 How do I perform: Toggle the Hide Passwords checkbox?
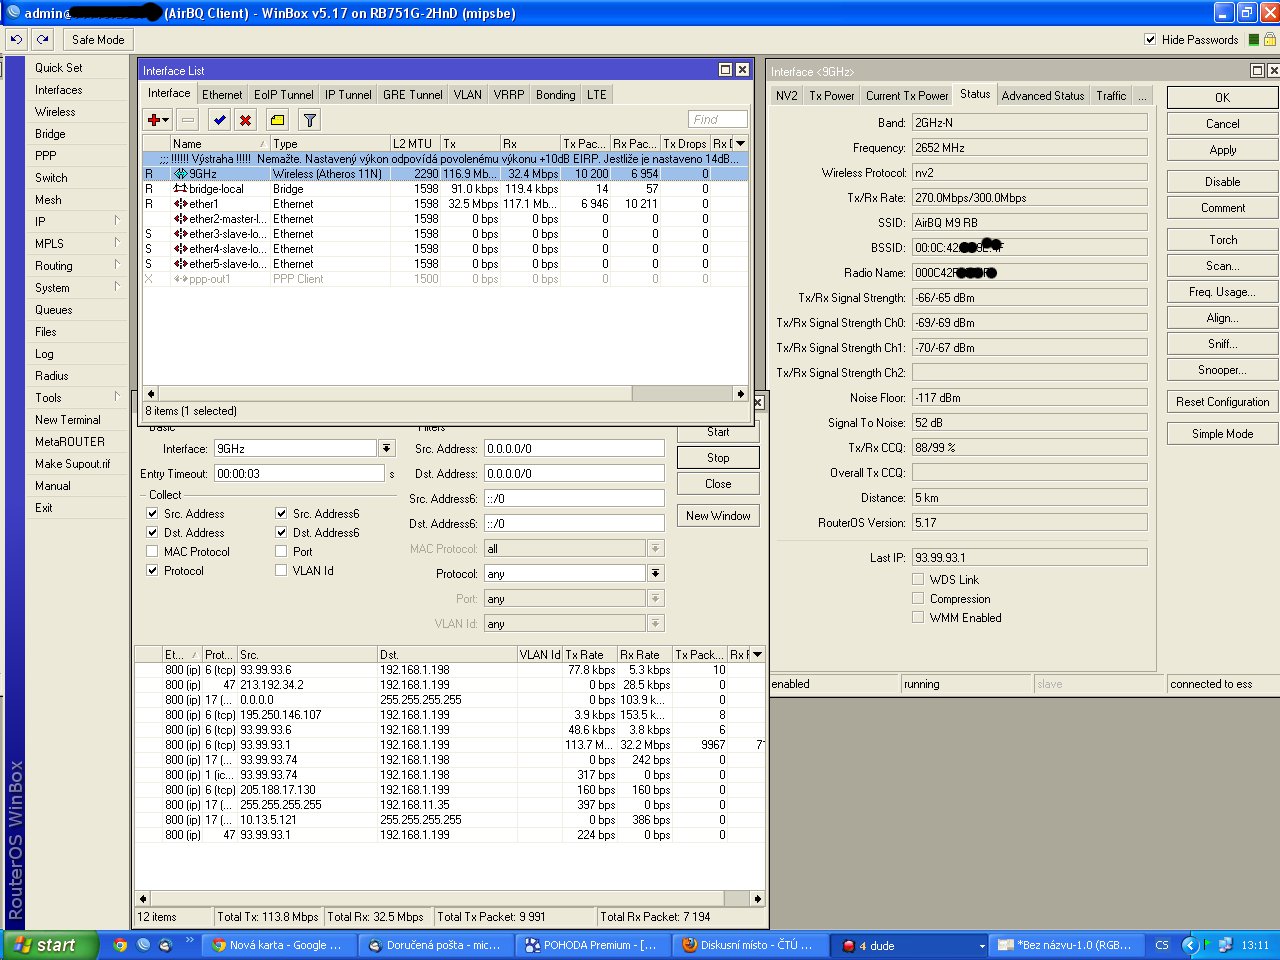(x=1150, y=40)
